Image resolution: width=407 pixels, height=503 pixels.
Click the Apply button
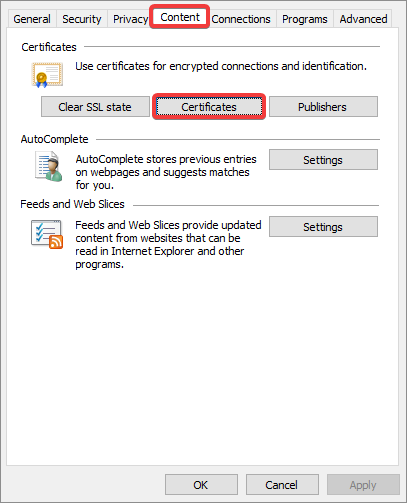[x=363, y=485]
